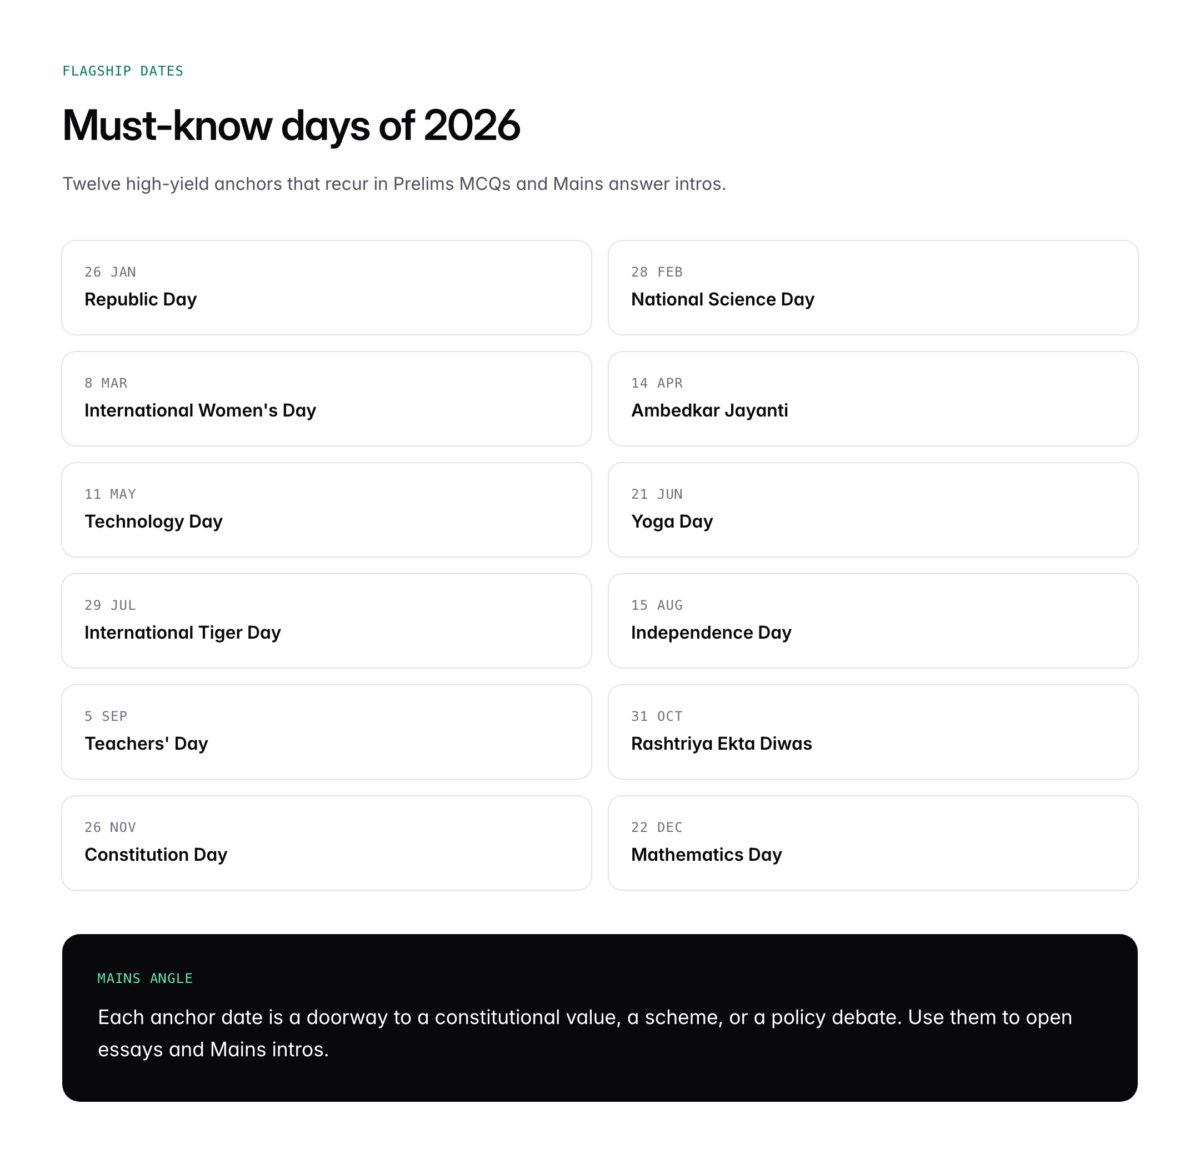Click the Teachers' Day card
Image resolution: width=1200 pixels, height=1164 pixels.
pyautogui.click(x=327, y=731)
